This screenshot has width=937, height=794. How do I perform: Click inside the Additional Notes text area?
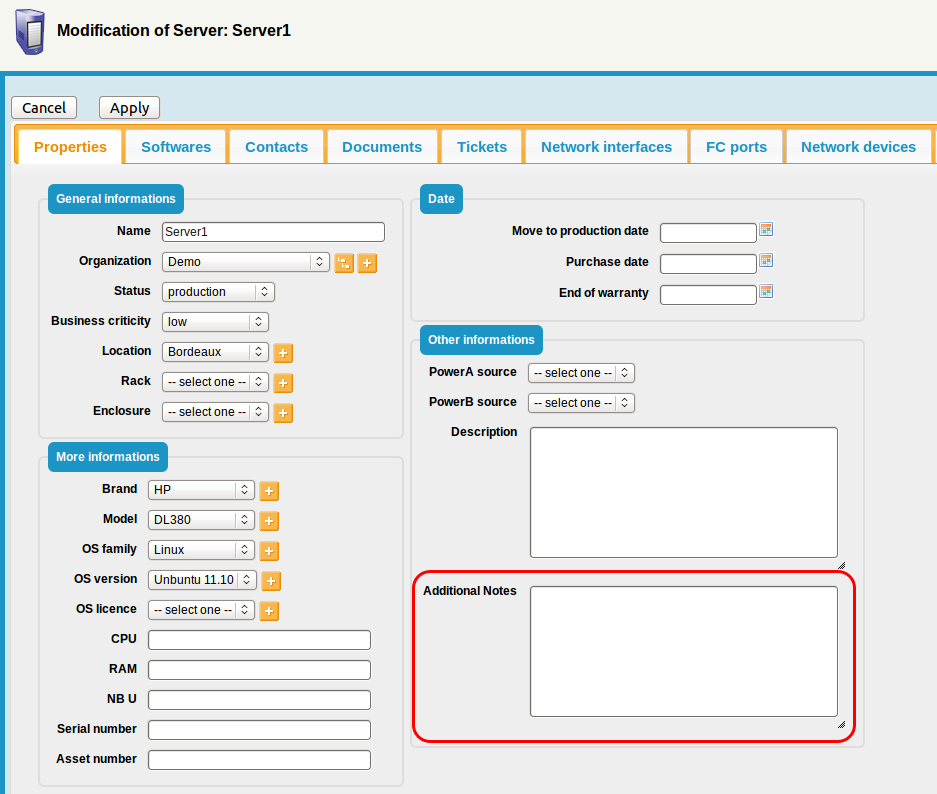[683, 651]
